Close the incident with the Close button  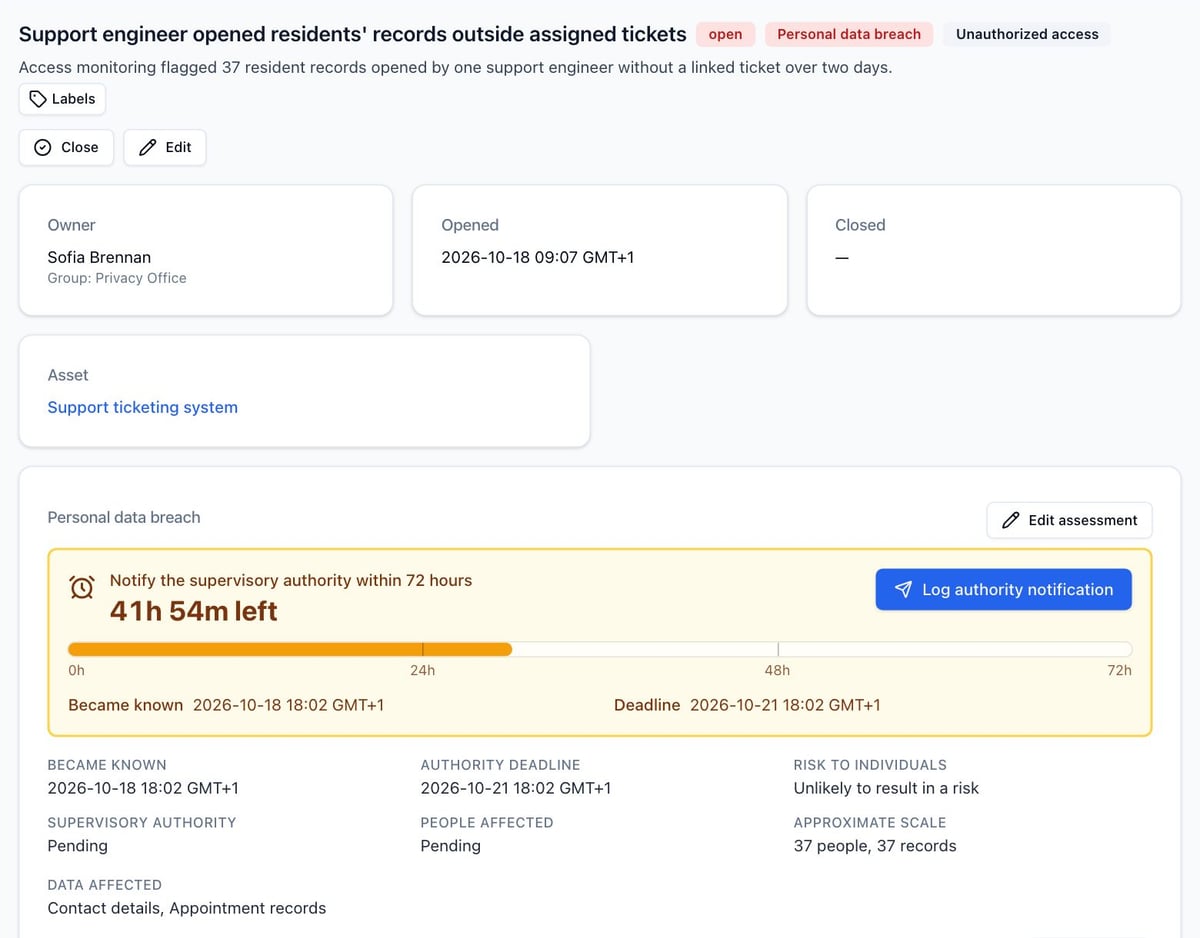click(66, 147)
